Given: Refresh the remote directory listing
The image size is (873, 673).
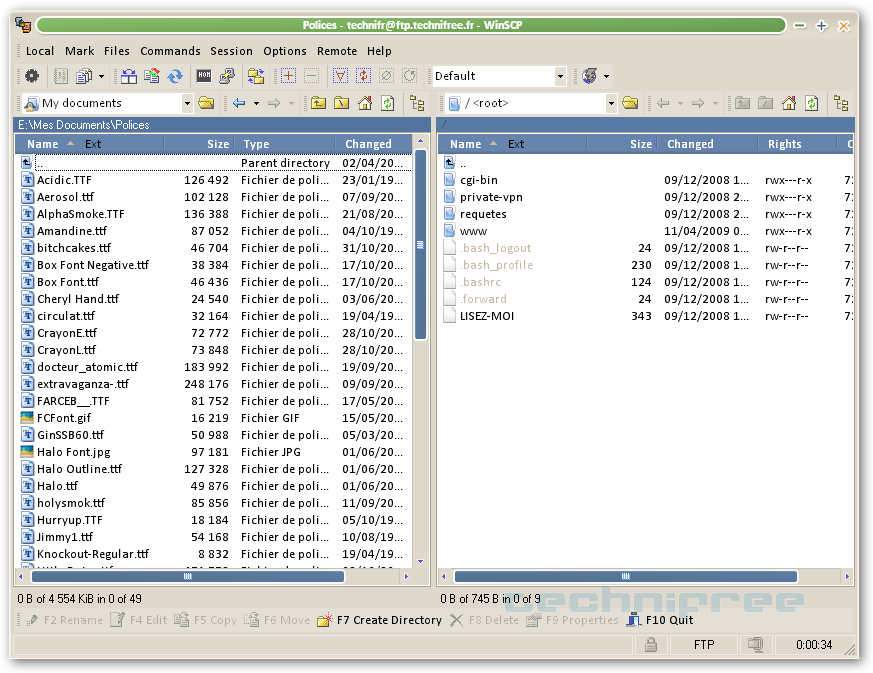Looking at the screenshot, I should [x=812, y=103].
